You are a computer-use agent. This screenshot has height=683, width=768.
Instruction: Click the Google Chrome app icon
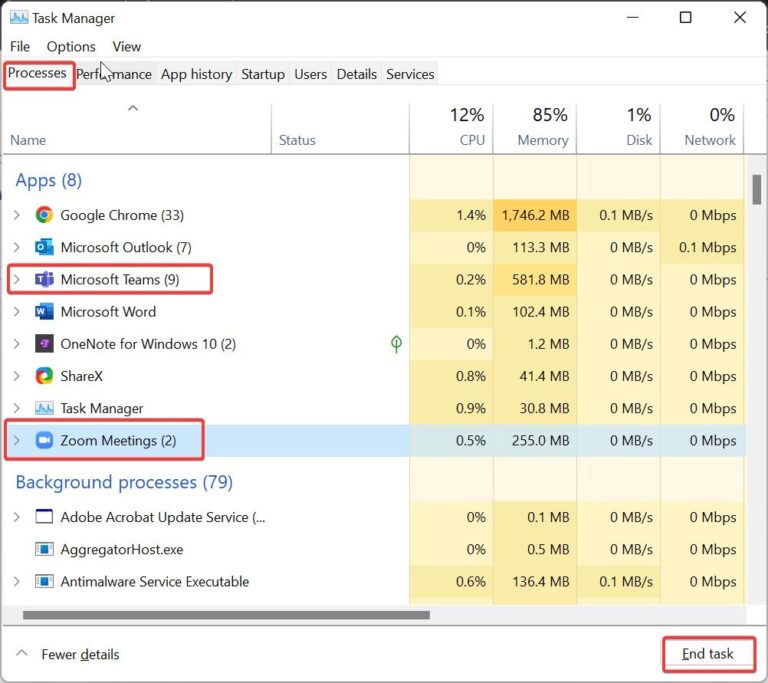coord(44,215)
